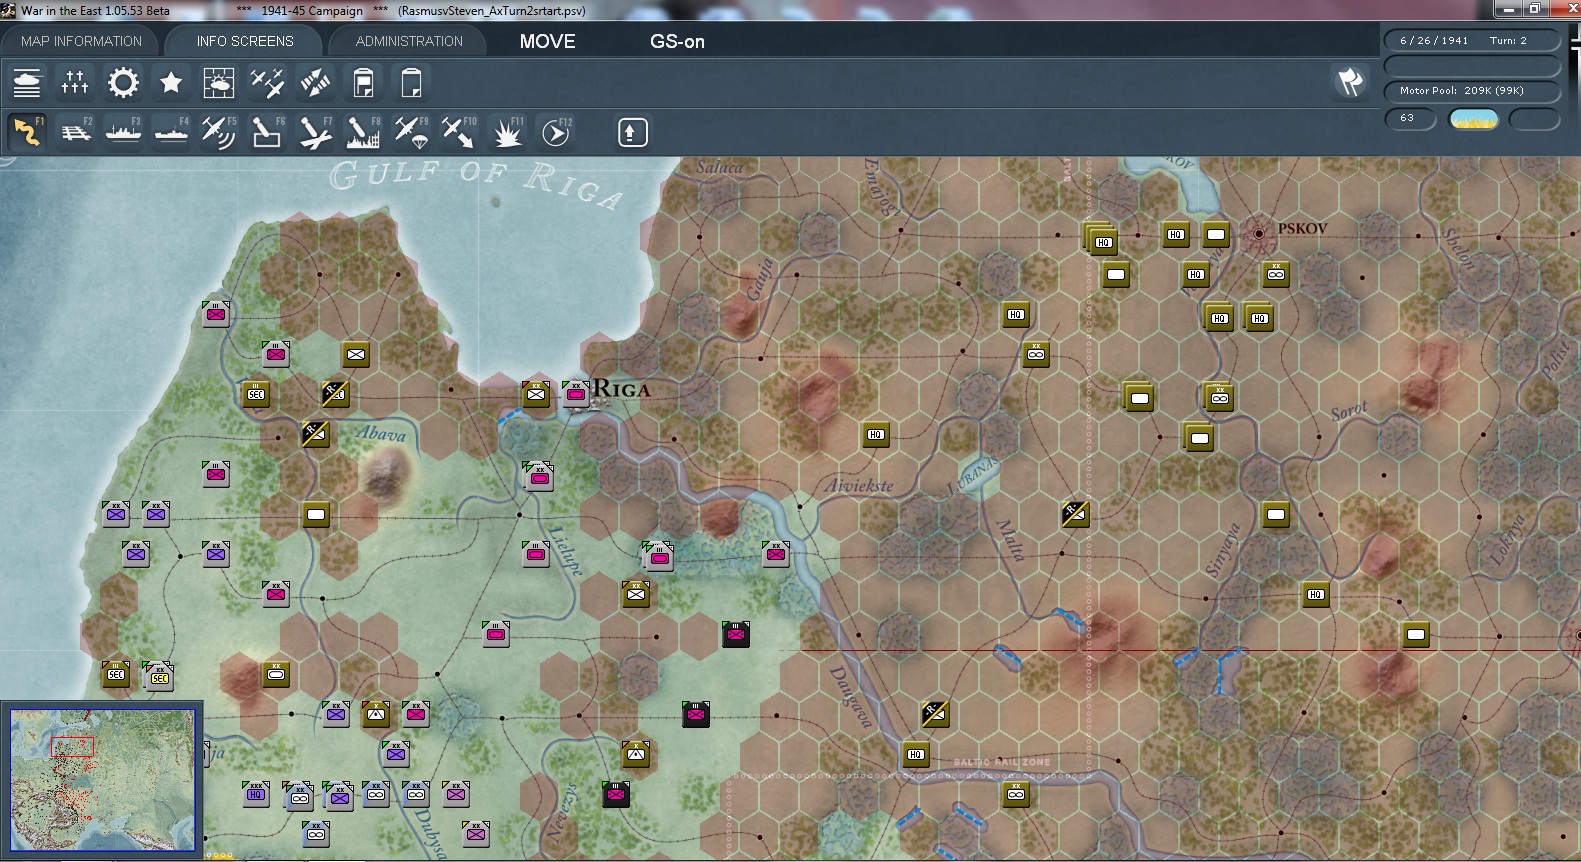The image size is (1581, 862).
Task: Select the HQ counter above Baltic Rail Zone
Action: pyautogui.click(x=916, y=754)
